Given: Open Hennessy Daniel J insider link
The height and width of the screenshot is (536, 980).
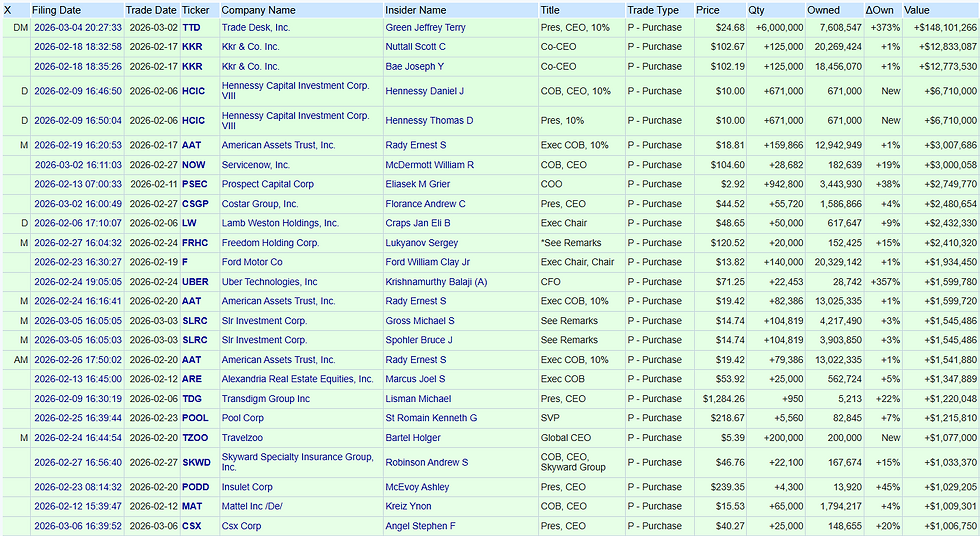Looking at the screenshot, I should click(424, 91).
